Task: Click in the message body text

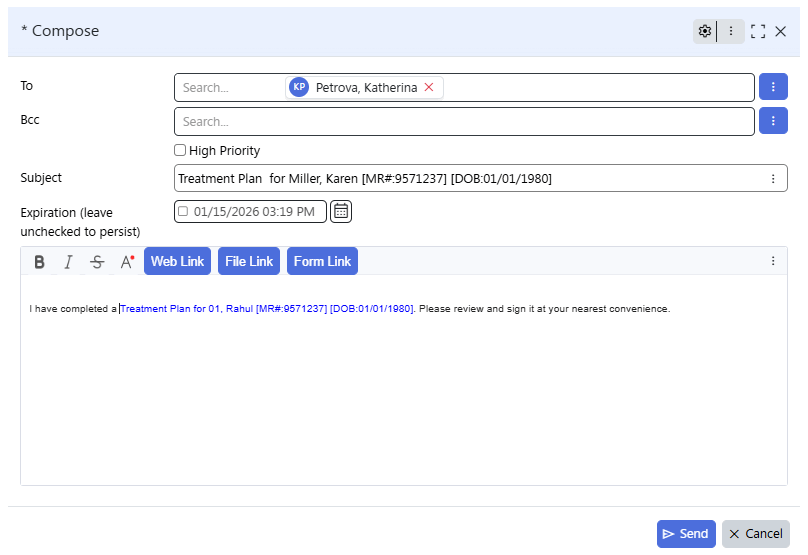Action: (x=404, y=380)
